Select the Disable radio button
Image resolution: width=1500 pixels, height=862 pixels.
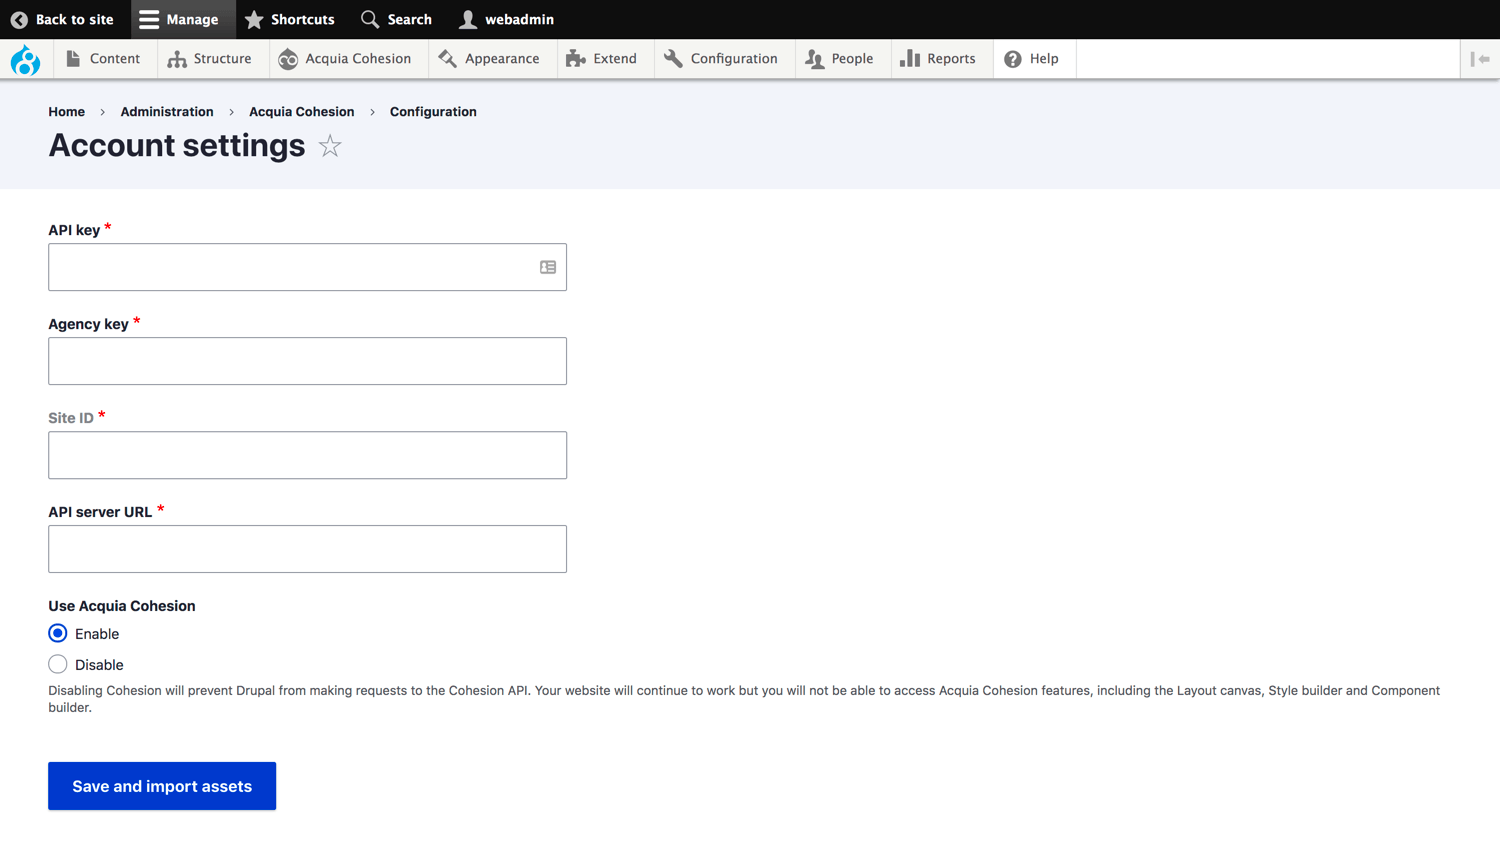coord(58,664)
